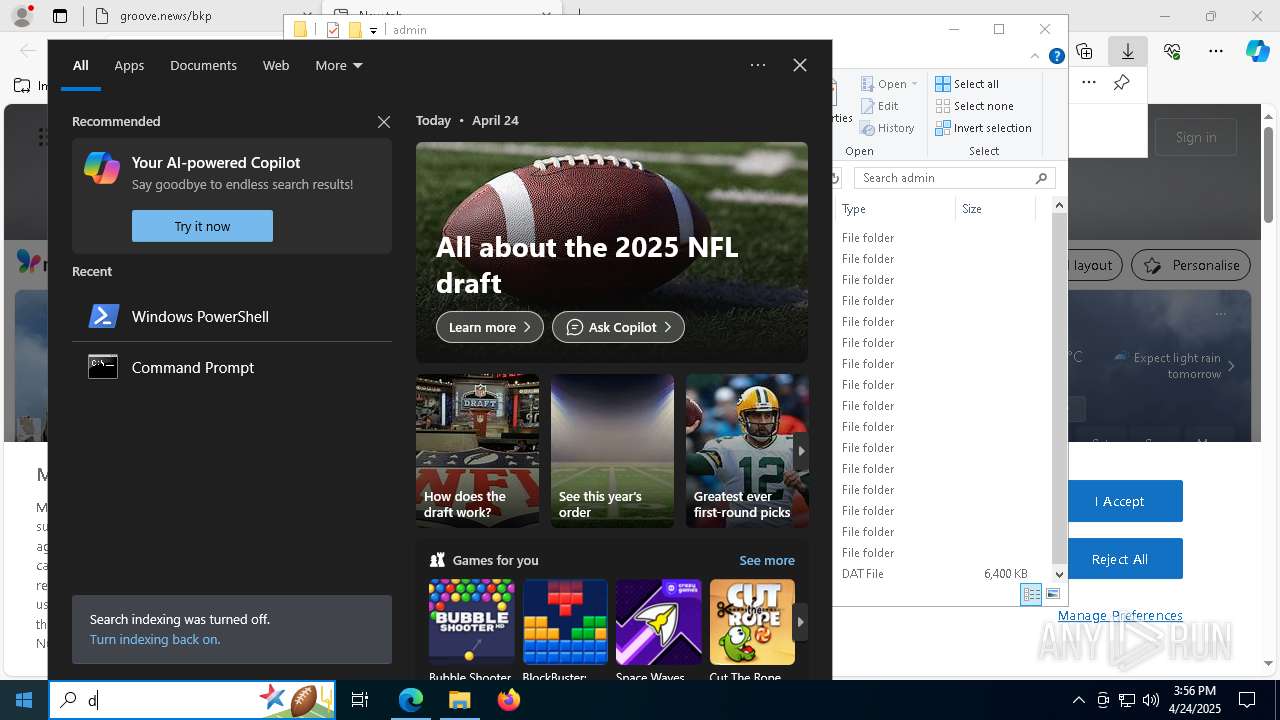Select the Documents search tab
The image size is (1280, 720).
(203, 65)
